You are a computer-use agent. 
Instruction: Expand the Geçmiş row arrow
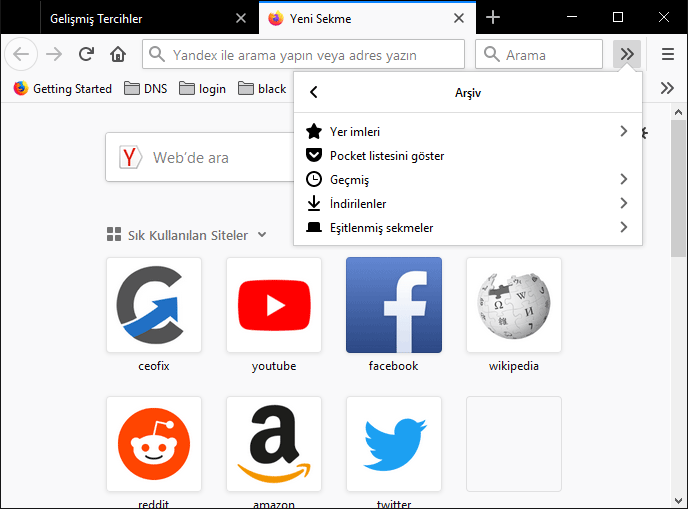pyautogui.click(x=624, y=179)
